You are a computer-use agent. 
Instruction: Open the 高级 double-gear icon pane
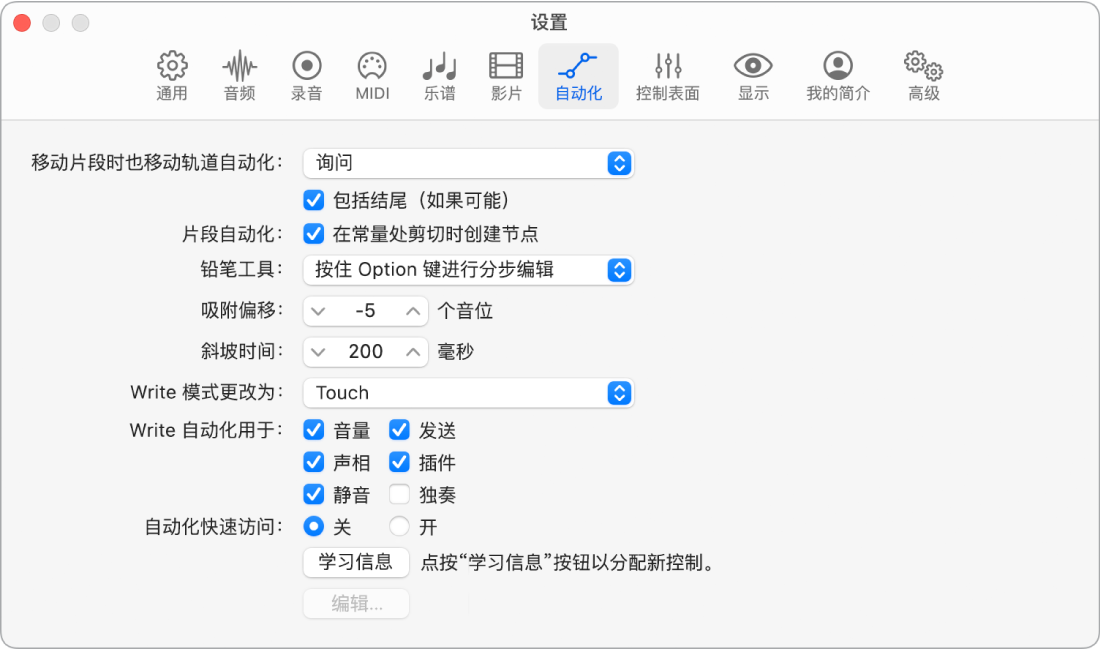click(x=923, y=65)
